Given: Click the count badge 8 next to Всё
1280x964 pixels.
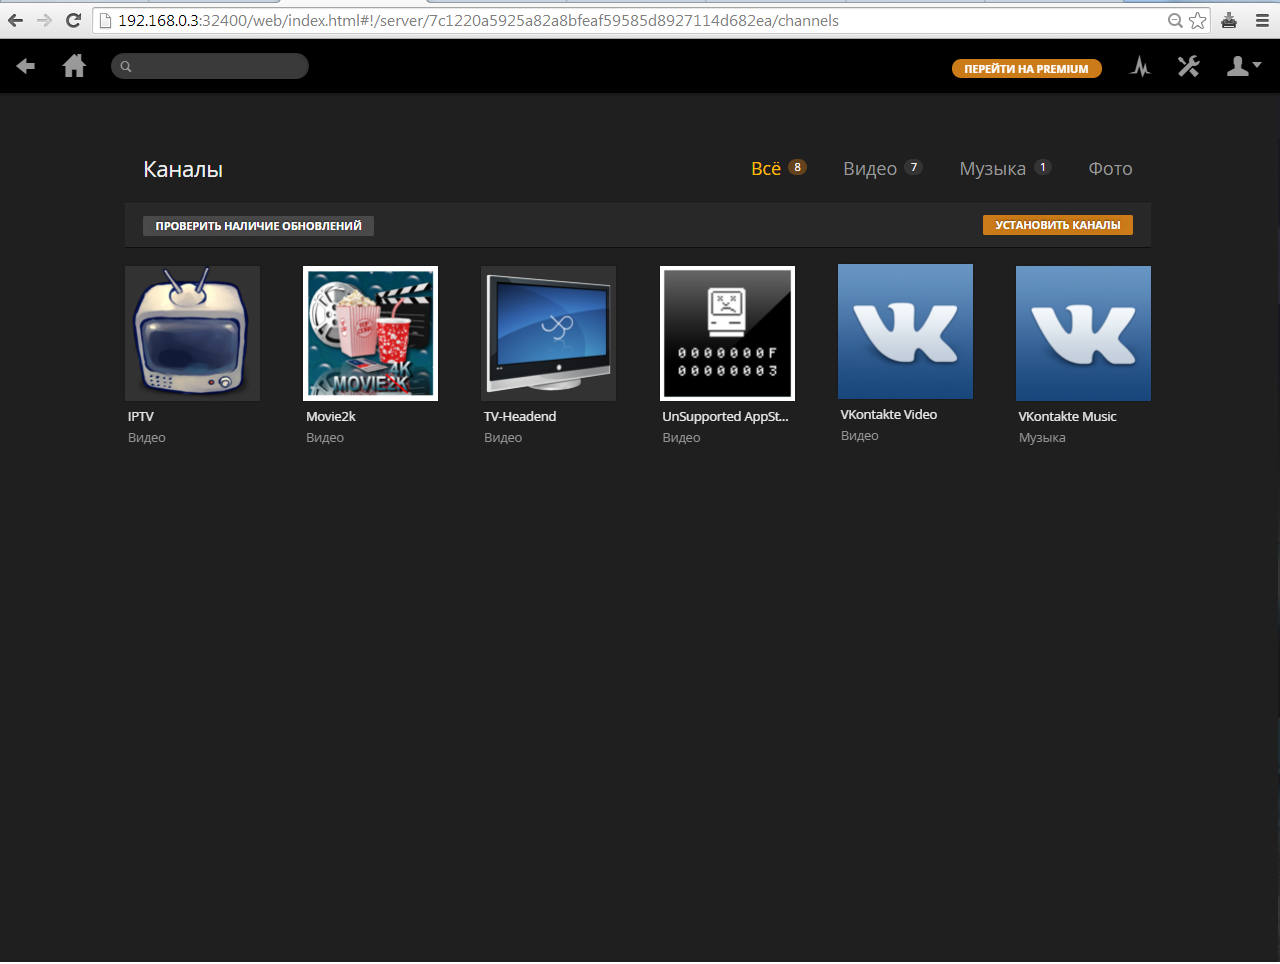Looking at the screenshot, I should pos(797,167).
